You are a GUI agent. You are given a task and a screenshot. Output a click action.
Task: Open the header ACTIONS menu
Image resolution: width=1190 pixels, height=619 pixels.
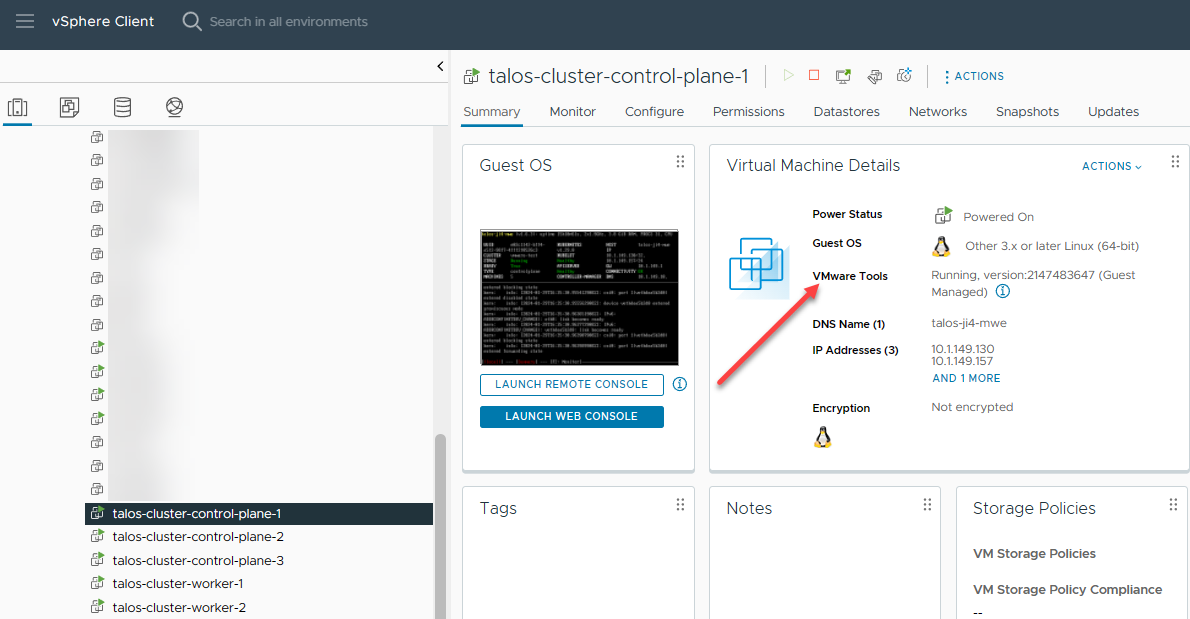[974, 77]
